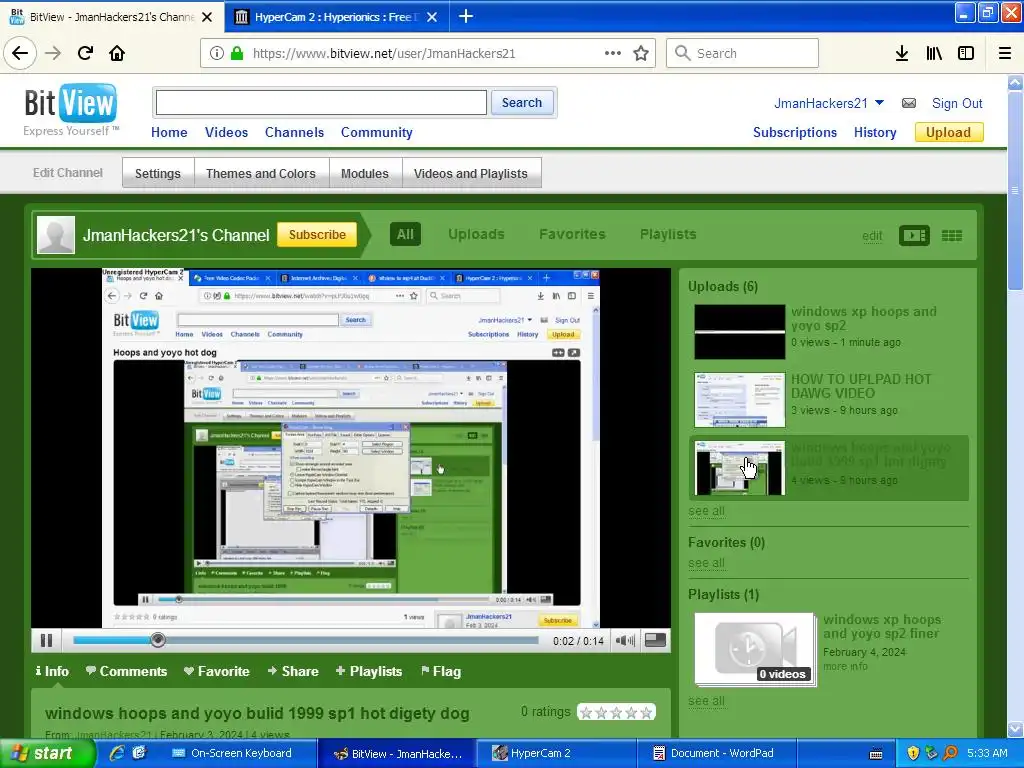Viewport: 1024px width, 768px height.
Task: Open the browser home page icon
Action: [x=117, y=53]
